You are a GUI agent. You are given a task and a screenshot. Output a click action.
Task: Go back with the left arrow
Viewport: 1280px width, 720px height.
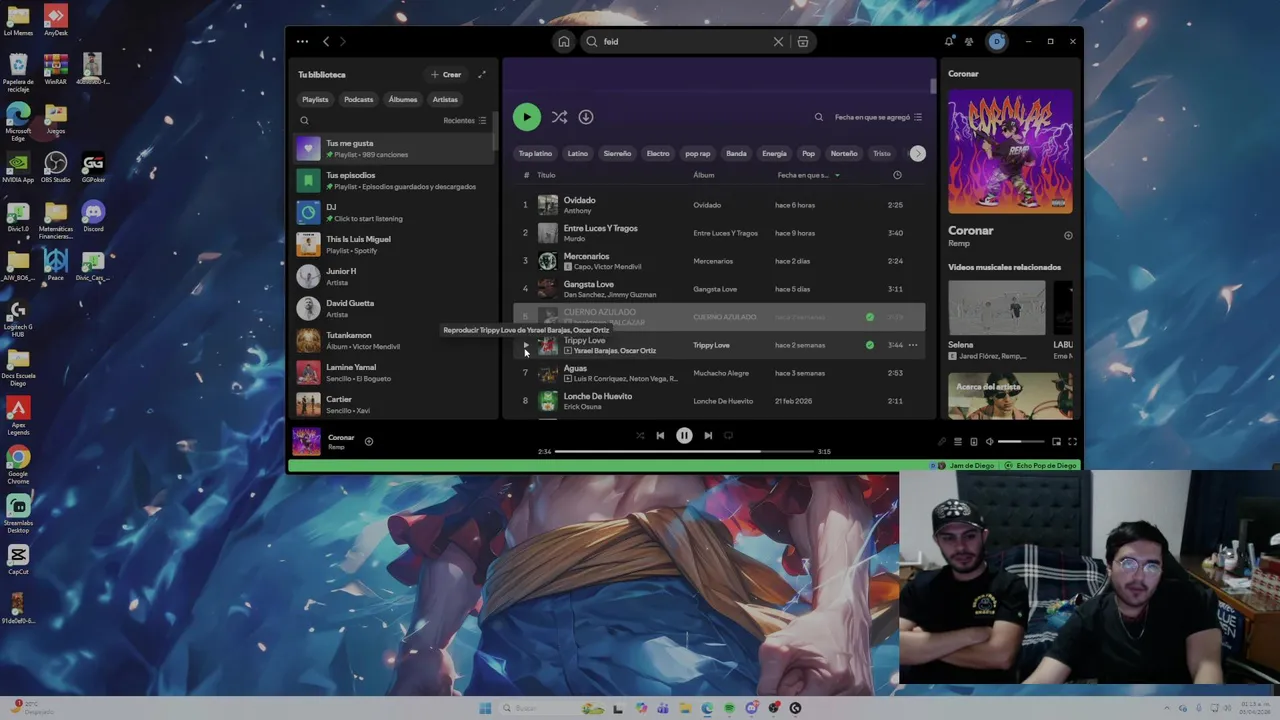coord(326,42)
